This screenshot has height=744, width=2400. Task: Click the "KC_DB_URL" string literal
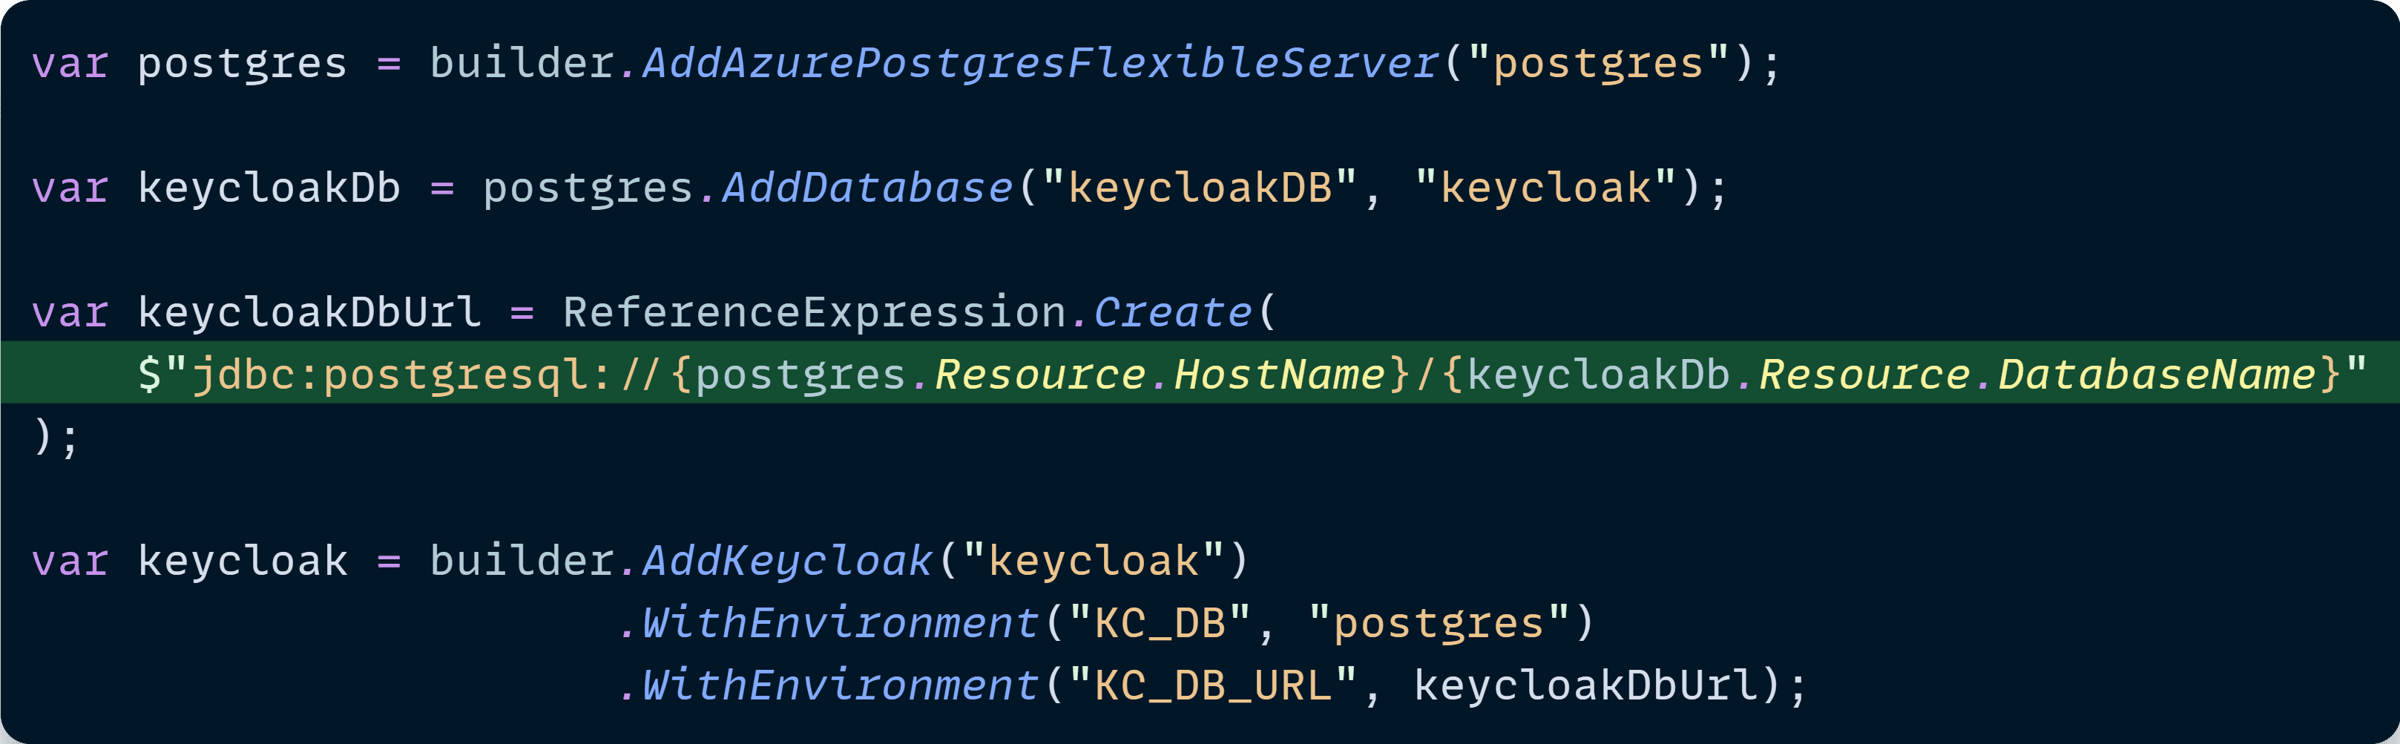coord(1212,686)
